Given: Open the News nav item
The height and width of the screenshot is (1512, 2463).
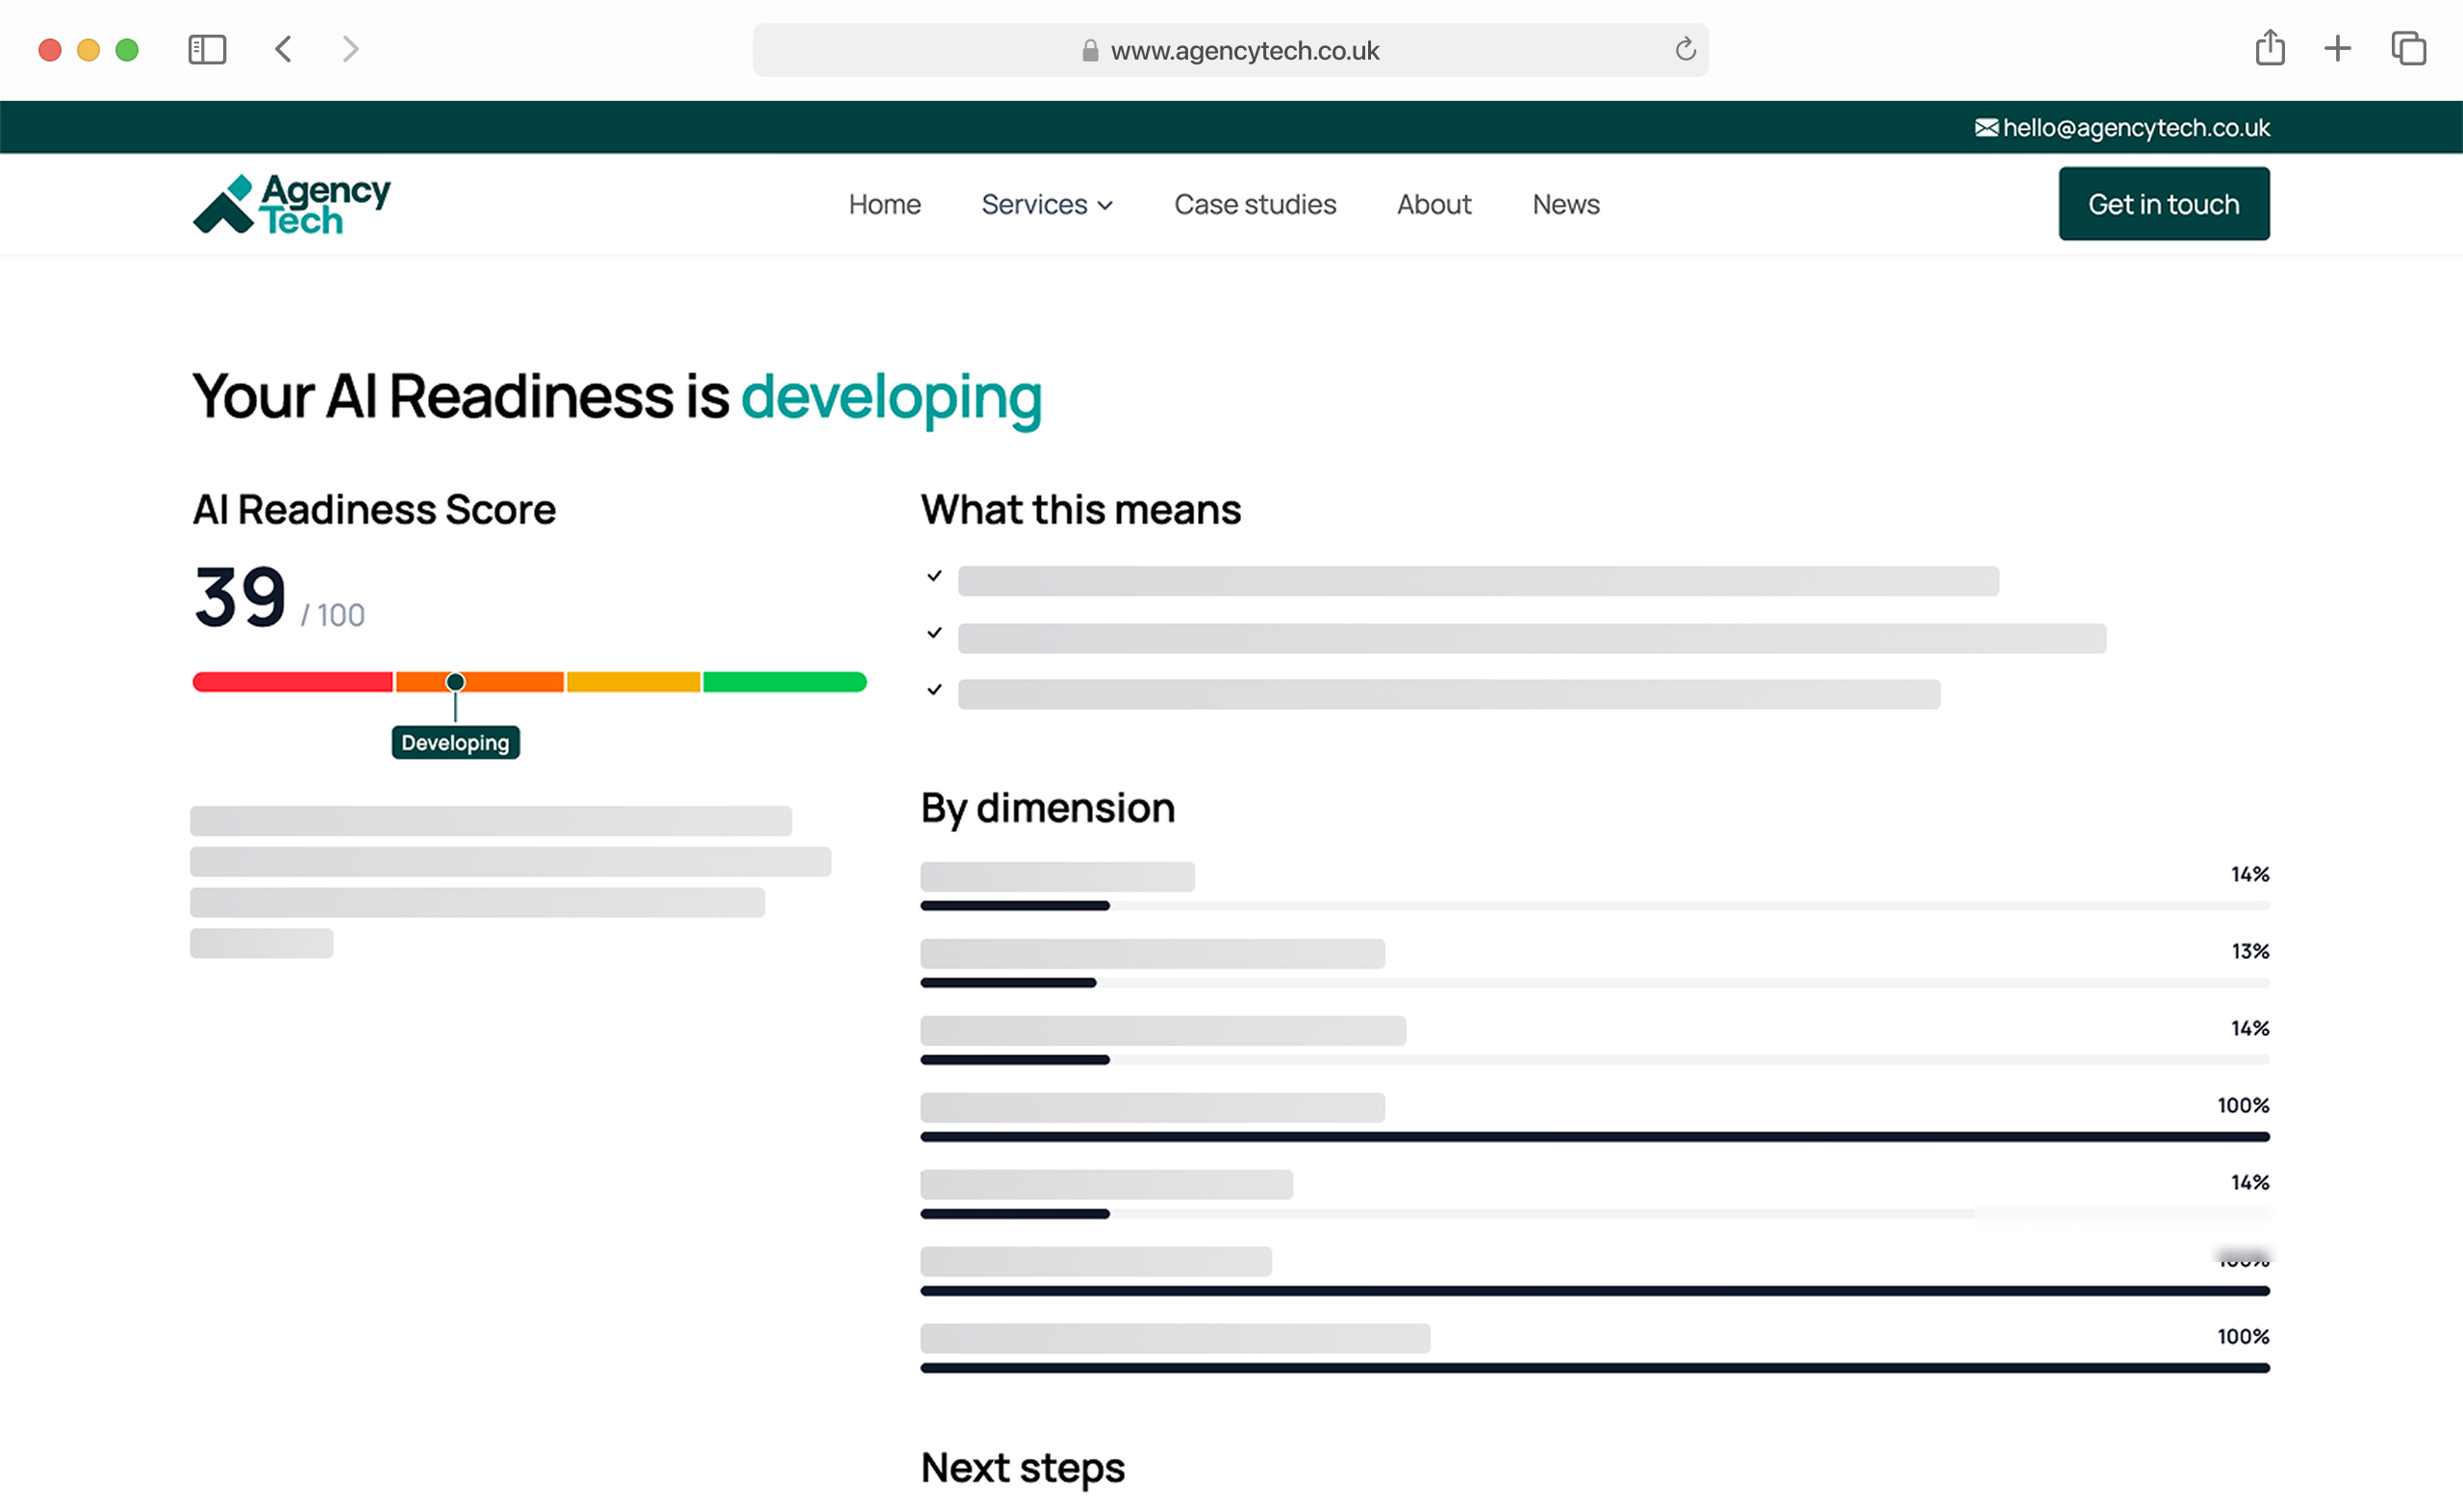Looking at the screenshot, I should click(1565, 204).
